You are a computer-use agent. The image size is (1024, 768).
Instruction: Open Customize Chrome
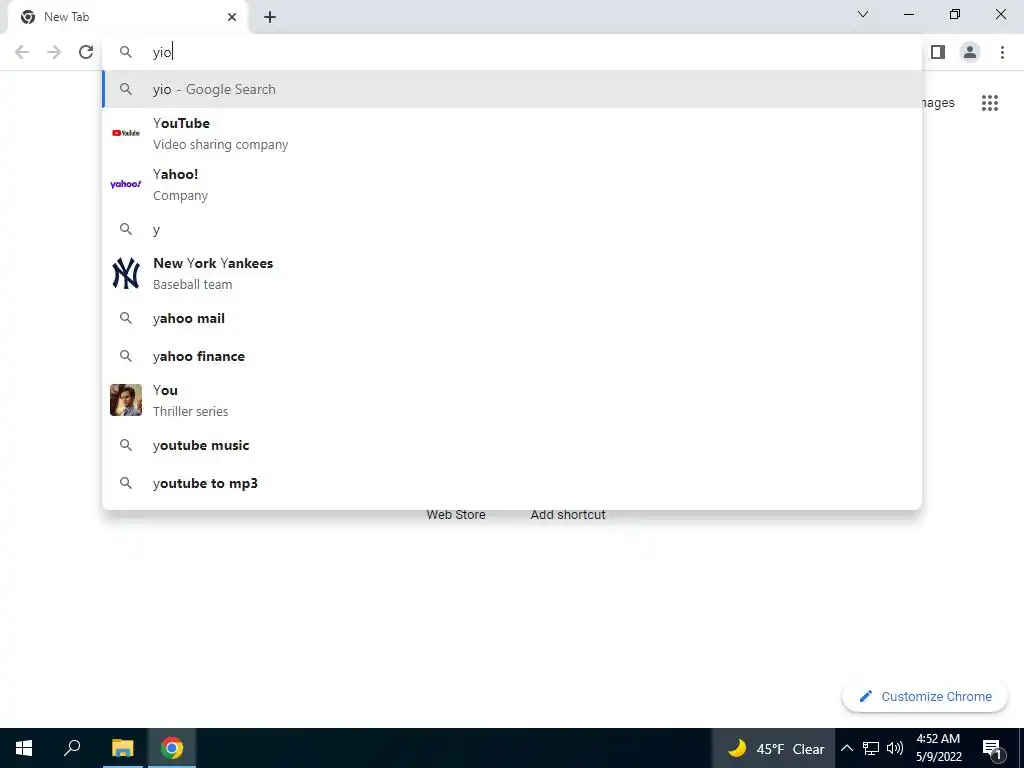point(925,697)
